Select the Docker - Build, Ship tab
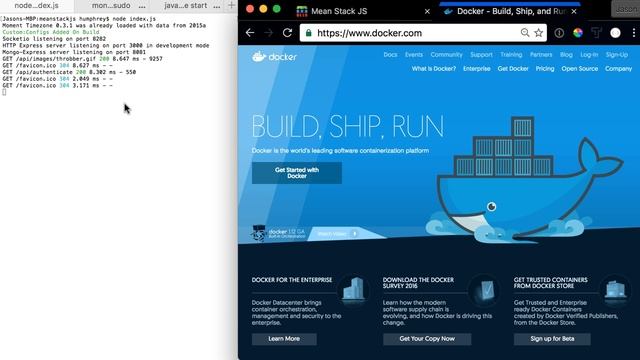This screenshot has width=640, height=360. click(510, 11)
